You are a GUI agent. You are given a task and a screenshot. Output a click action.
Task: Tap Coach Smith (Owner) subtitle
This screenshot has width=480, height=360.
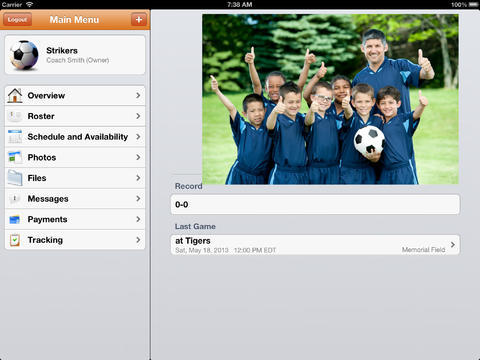[78, 60]
